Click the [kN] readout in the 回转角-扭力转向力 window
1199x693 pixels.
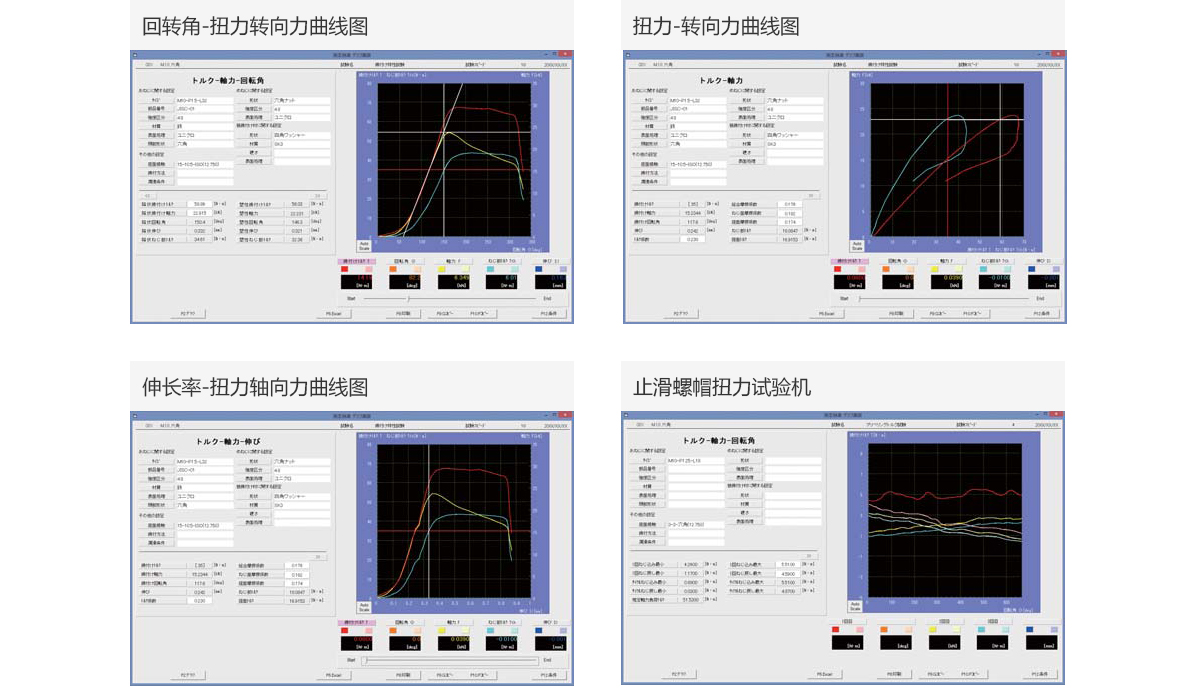coord(453,281)
